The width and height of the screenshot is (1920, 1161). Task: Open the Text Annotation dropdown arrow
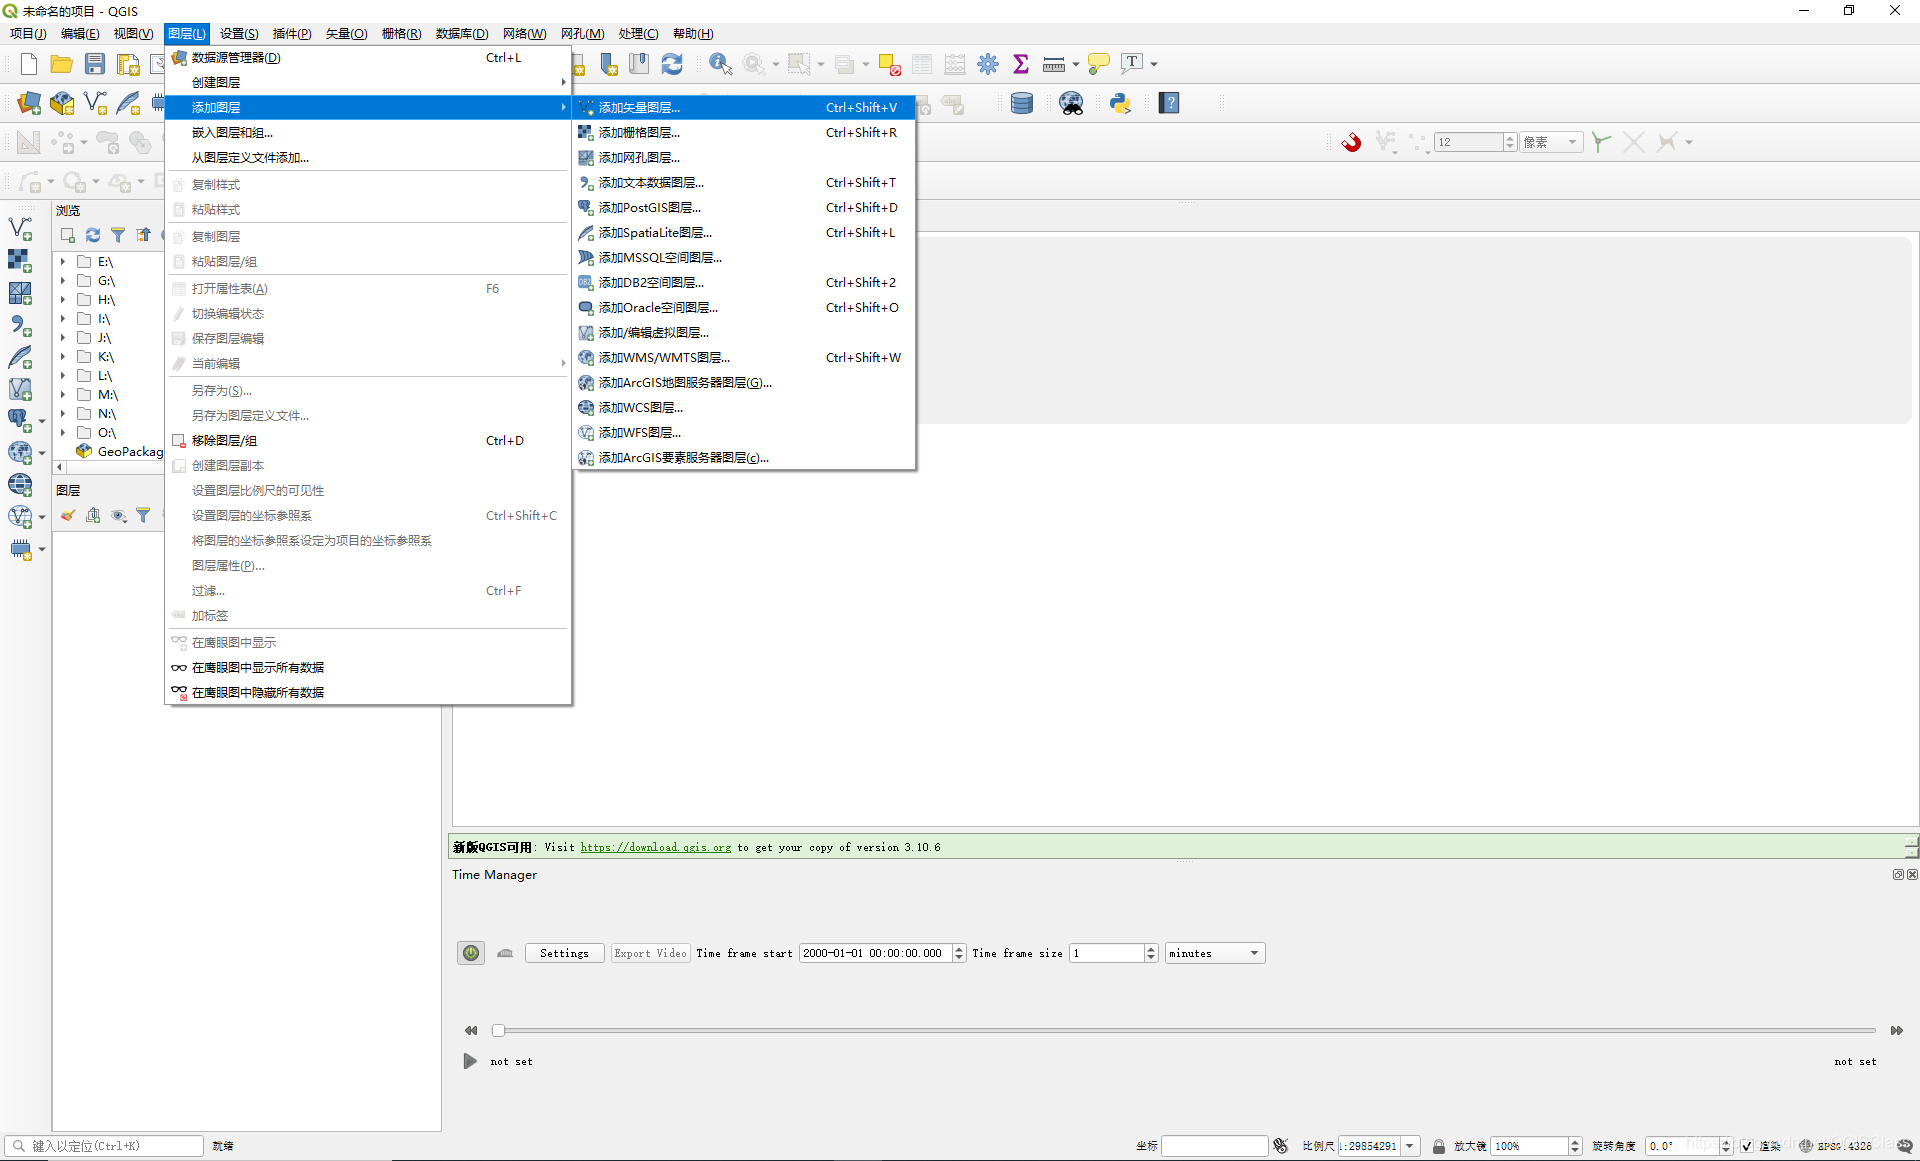(x=1154, y=64)
